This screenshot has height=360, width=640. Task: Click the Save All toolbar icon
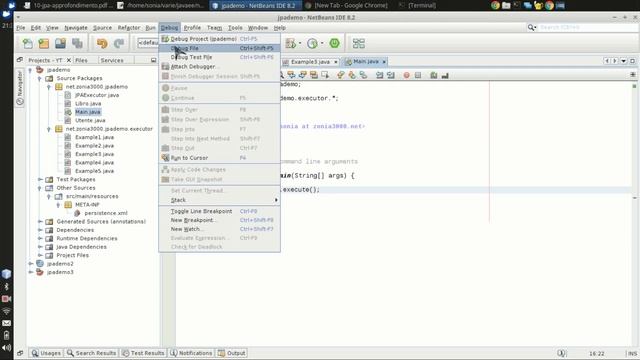(x=77, y=43)
